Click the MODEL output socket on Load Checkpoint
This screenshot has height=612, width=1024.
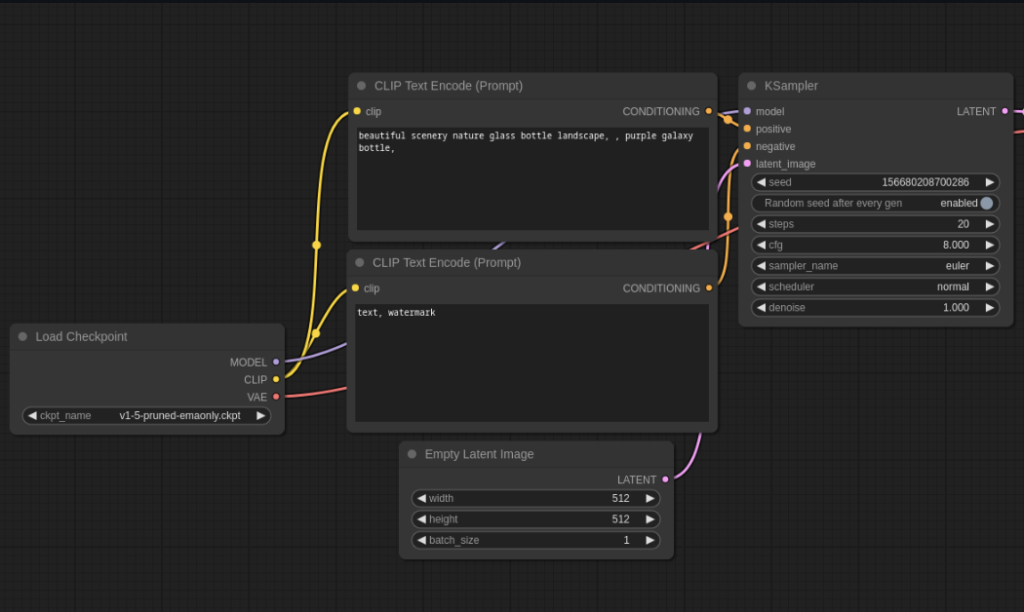(276, 362)
